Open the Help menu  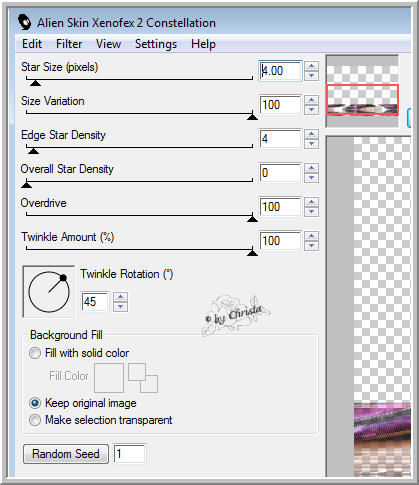coord(203,44)
